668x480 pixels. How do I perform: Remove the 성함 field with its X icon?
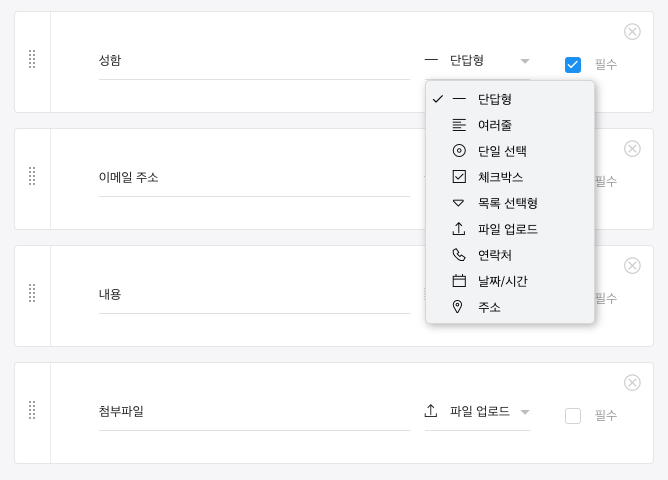[632, 31]
